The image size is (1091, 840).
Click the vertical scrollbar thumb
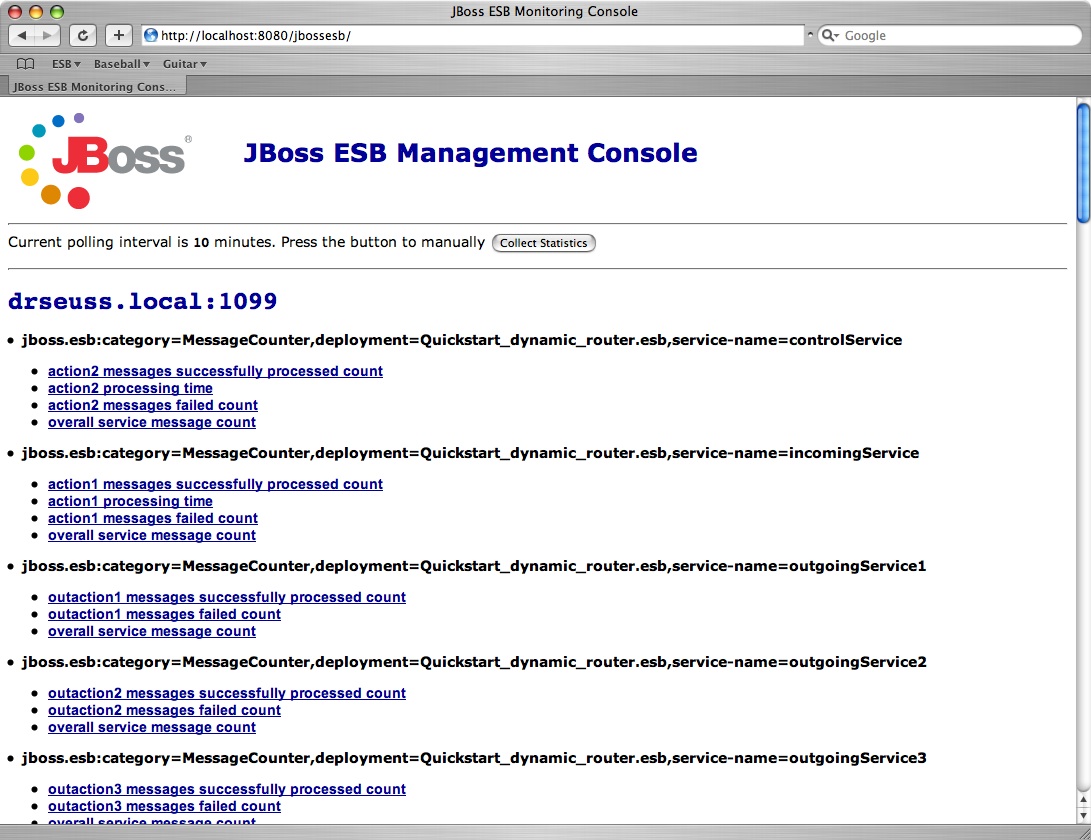pyautogui.click(x=1083, y=163)
